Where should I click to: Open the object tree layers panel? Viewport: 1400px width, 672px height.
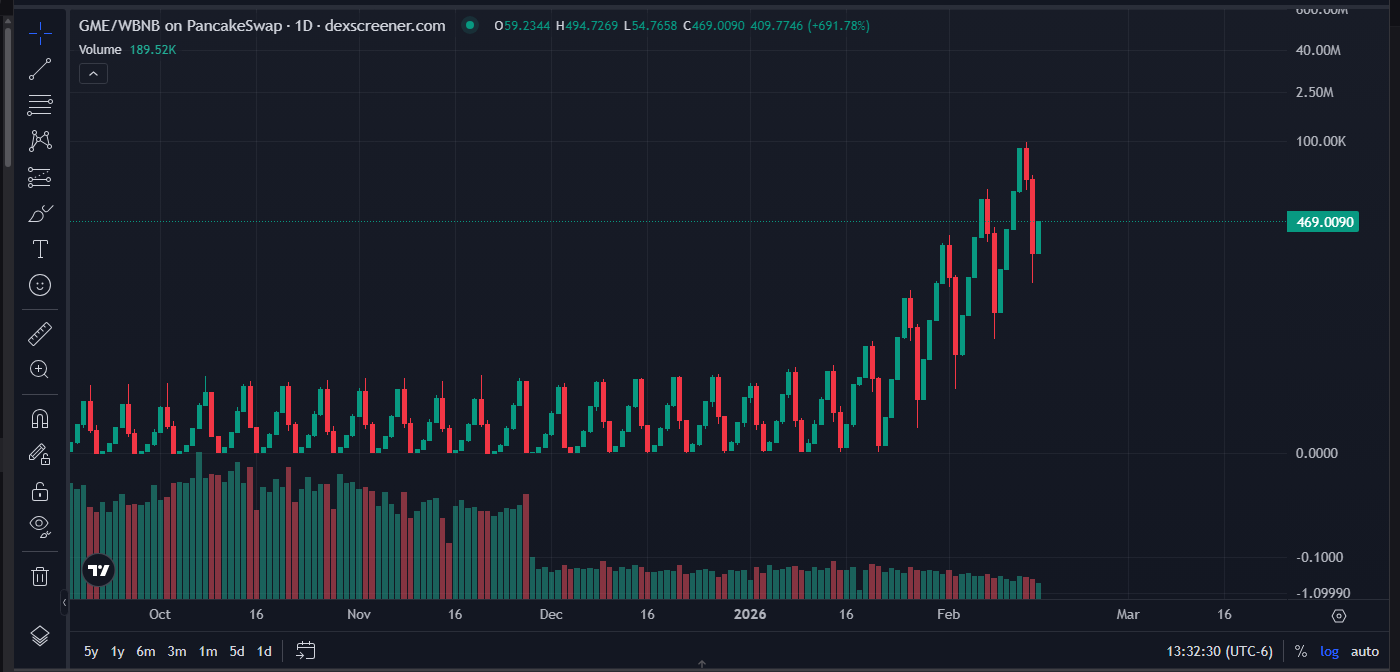coord(40,635)
